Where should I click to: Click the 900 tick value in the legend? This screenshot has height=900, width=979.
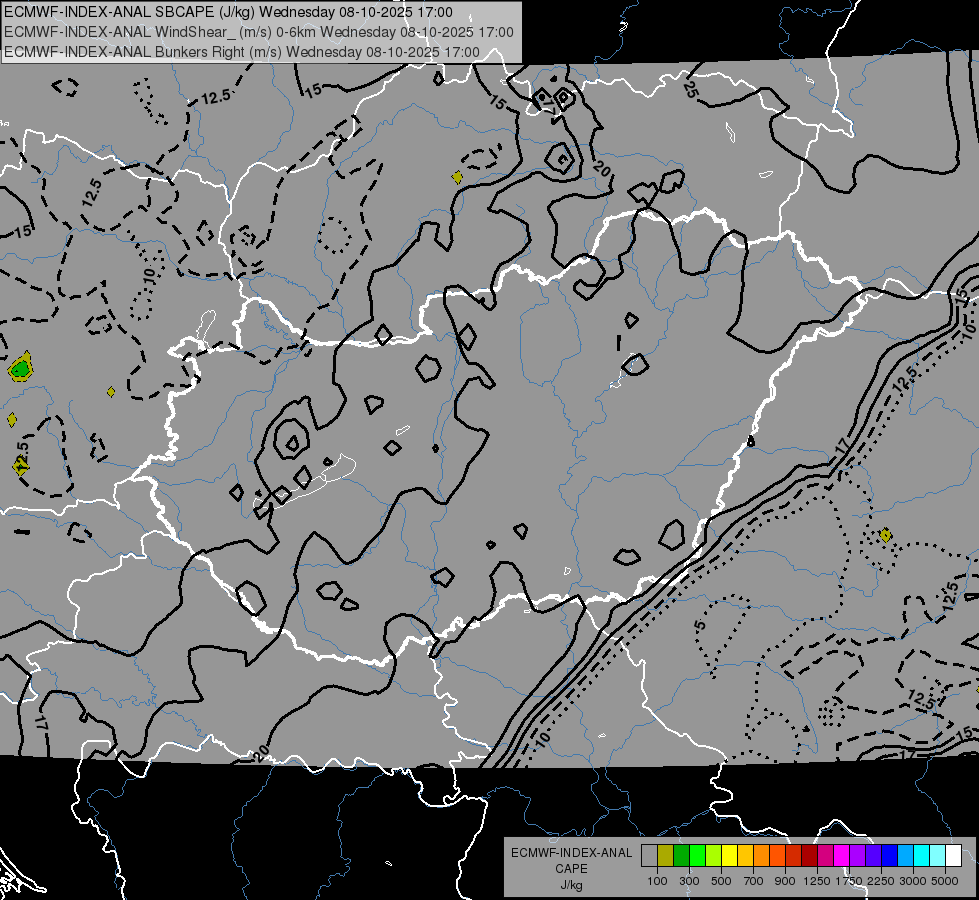tap(785, 881)
